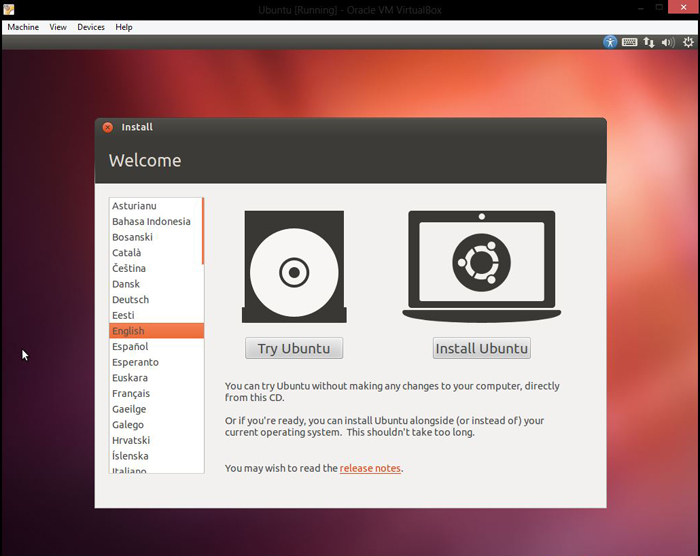This screenshot has width=700, height=556.
Task: Open the sound volume indicator
Action: click(x=668, y=42)
